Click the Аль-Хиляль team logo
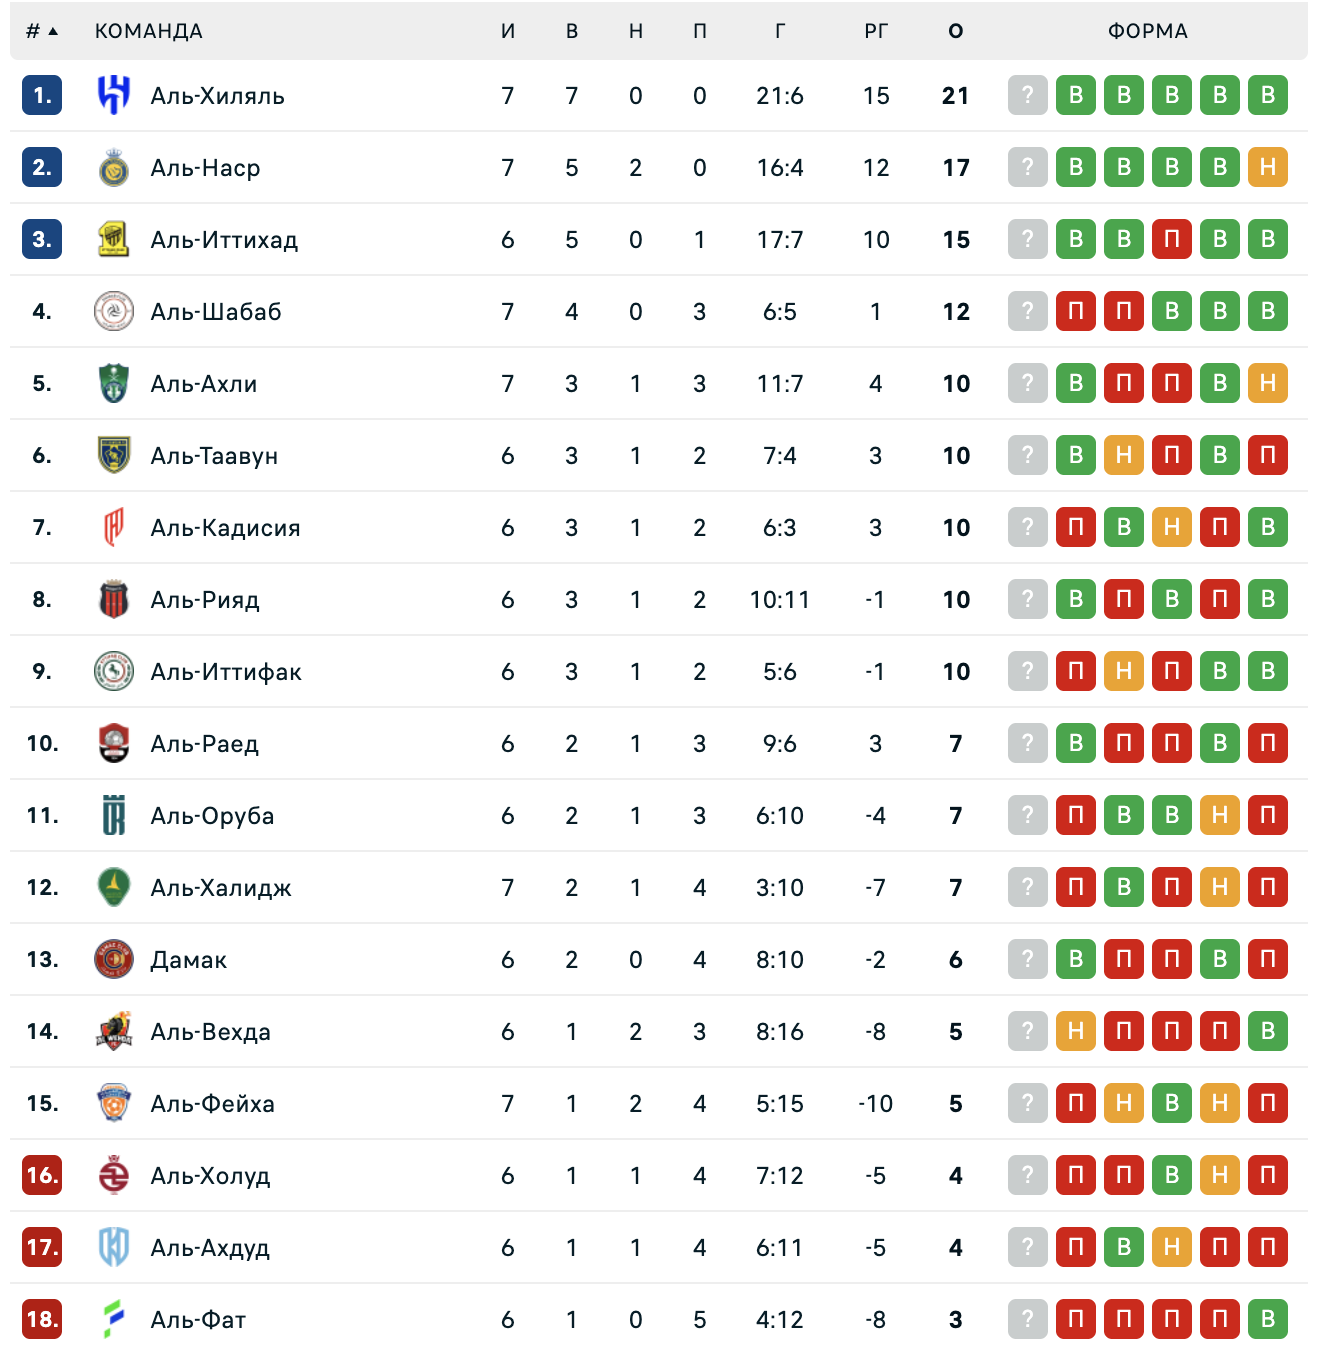The width and height of the screenshot is (1320, 1352). (x=114, y=95)
